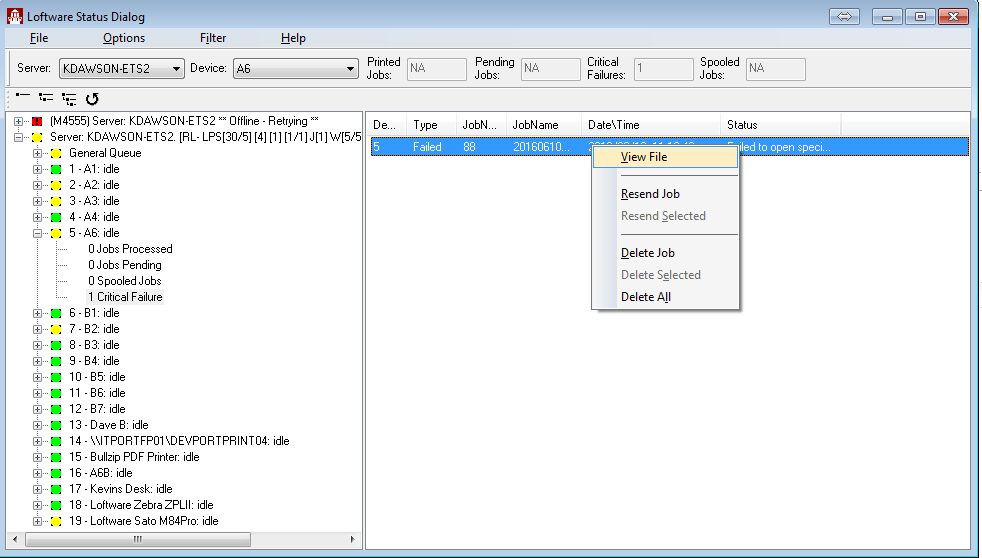Screen dimensions: 982x558
Task: Click the collapse-all tree toolbar icon
Action: pyautogui.click(x=23, y=97)
